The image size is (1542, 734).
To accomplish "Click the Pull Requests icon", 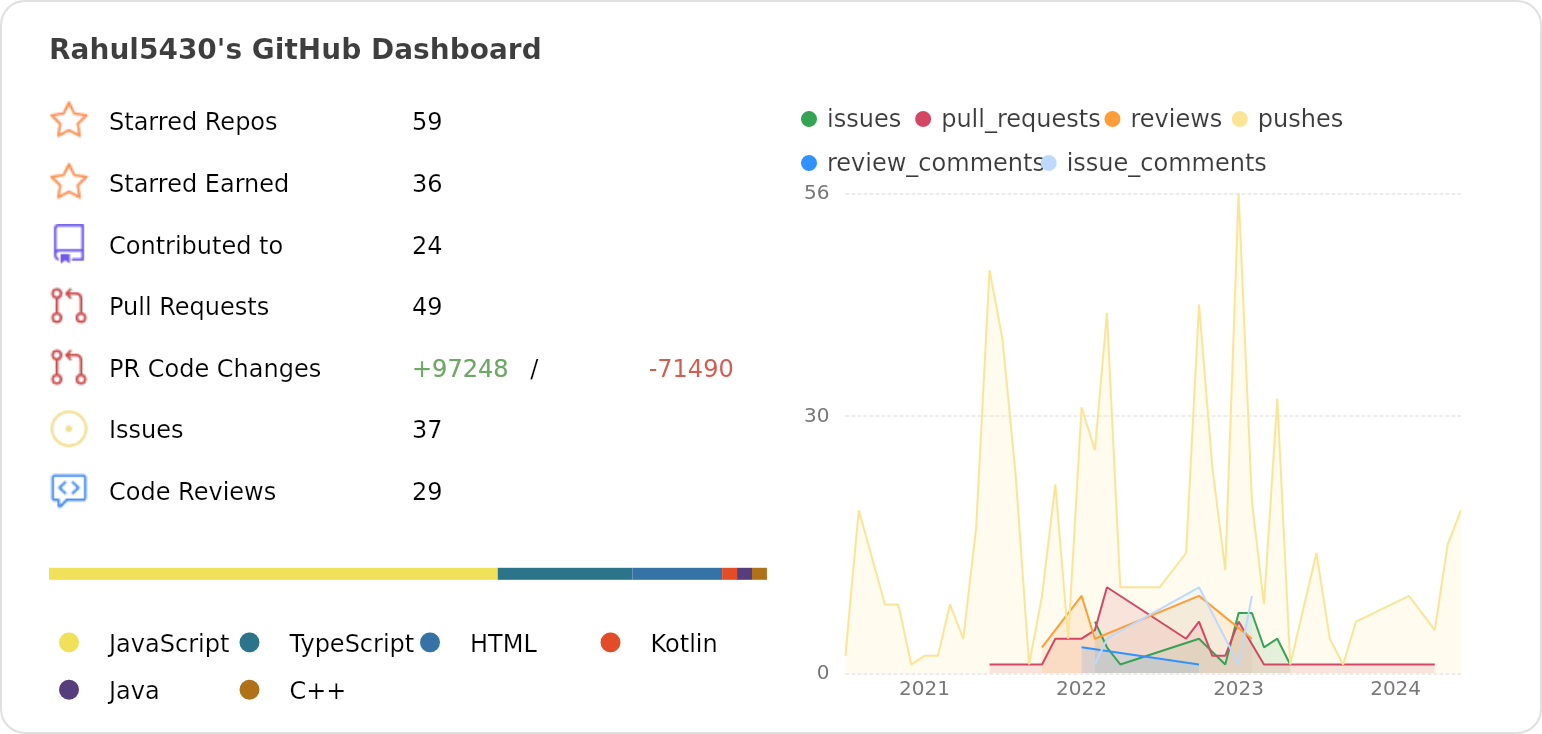I will [69, 306].
